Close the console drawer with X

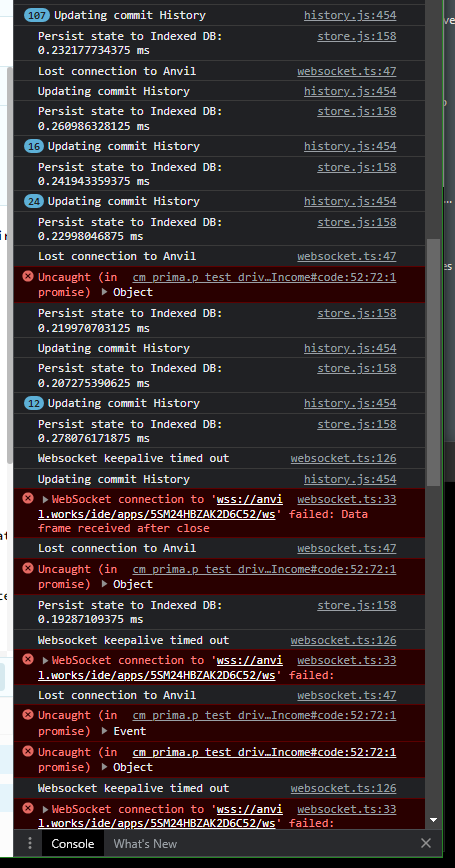[x=425, y=843]
